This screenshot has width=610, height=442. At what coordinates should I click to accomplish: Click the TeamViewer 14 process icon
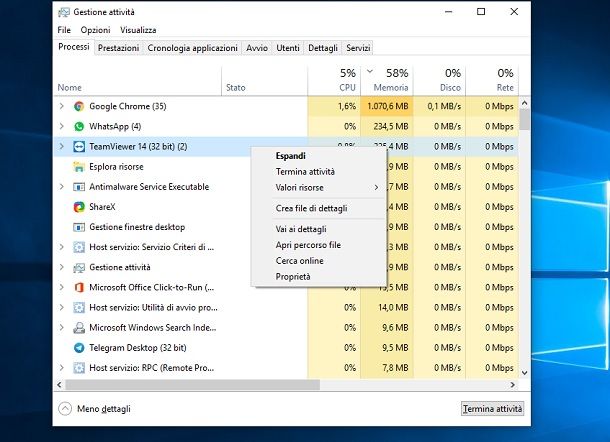pyautogui.click(x=79, y=147)
